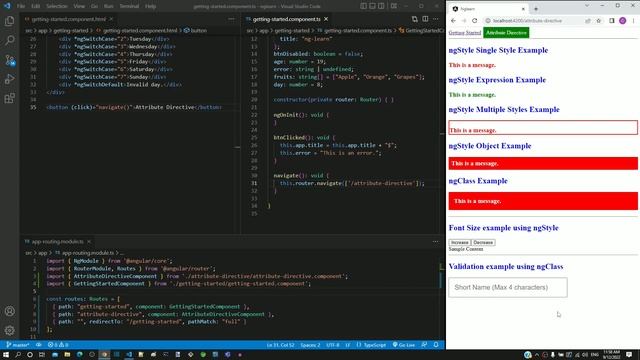640x360 pixels.
Task: Open the Edit menu
Action: 36,6
